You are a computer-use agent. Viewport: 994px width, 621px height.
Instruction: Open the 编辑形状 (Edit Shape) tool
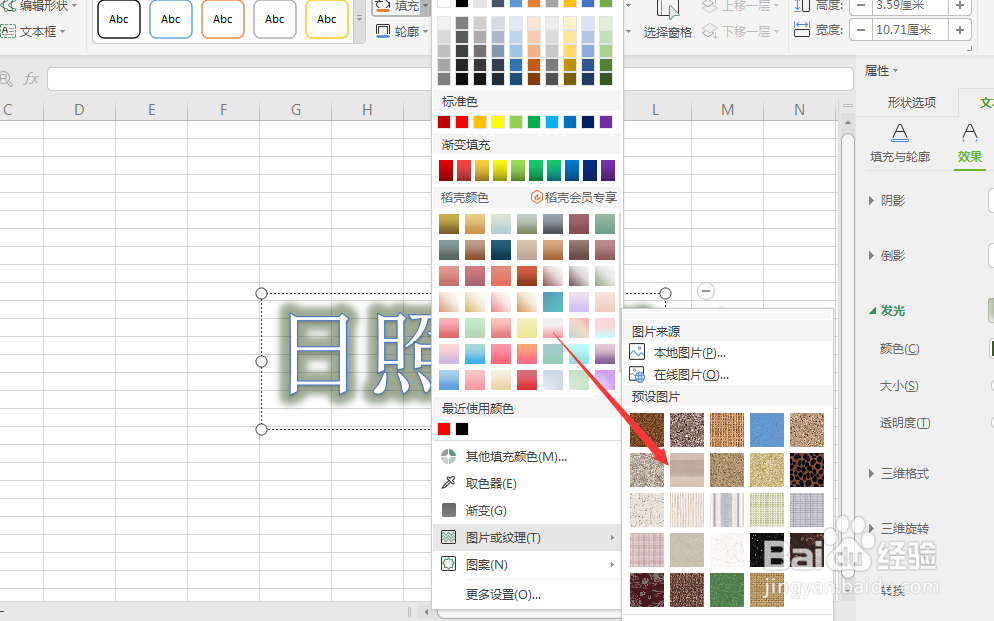37,7
